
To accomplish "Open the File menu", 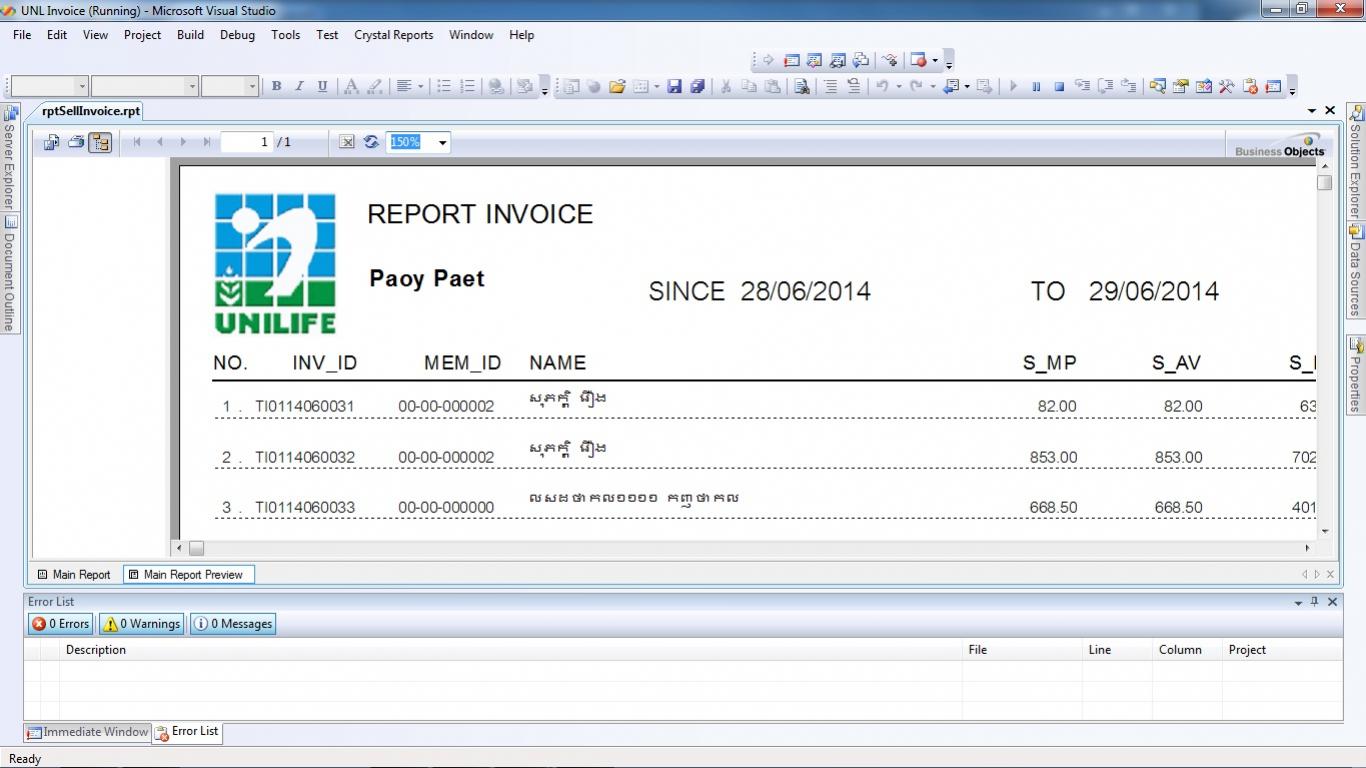I will (x=22, y=34).
